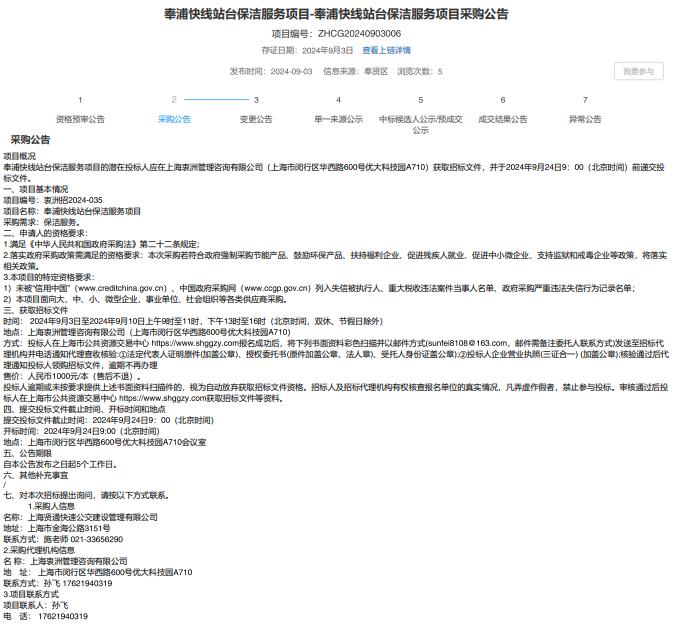The image size is (678, 632).
Task: Click step number 3 in progress bar
Action: (256, 100)
